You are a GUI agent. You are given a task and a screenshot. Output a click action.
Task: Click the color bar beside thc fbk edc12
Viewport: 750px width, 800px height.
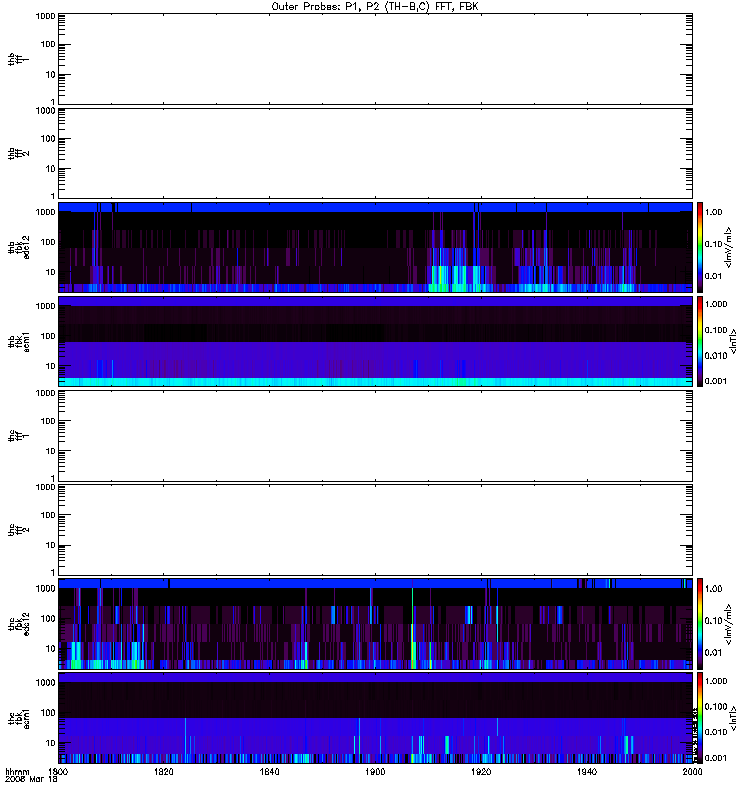pyautogui.click(x=700, y=624)
